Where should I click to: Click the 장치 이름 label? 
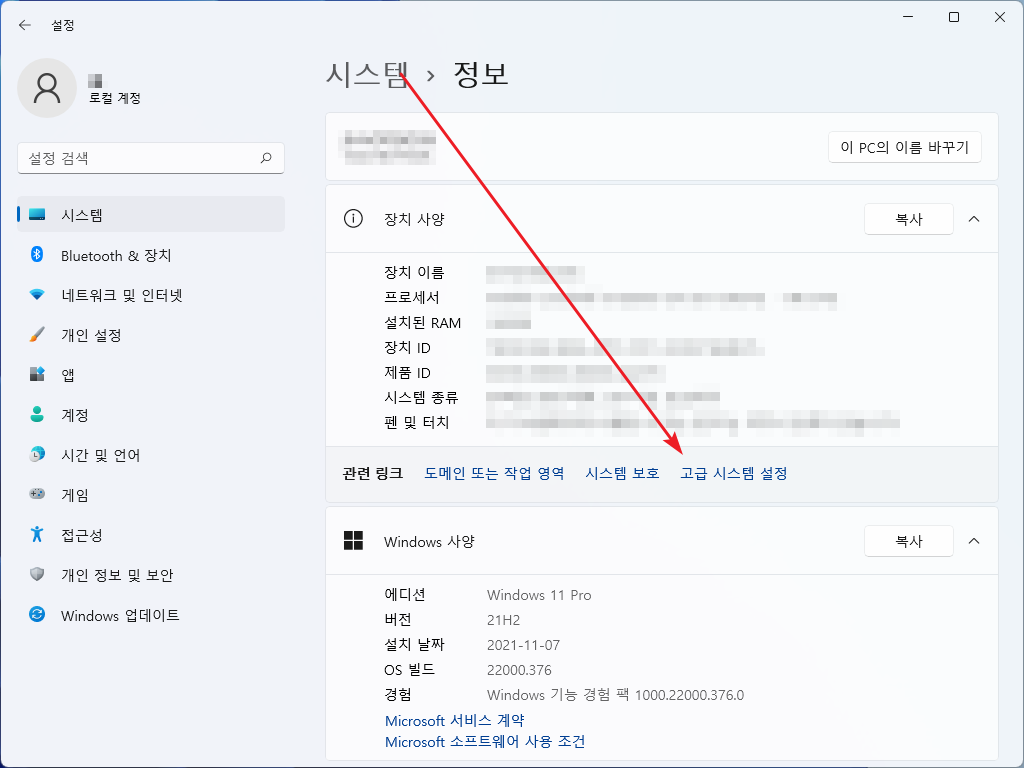(414, 272)
